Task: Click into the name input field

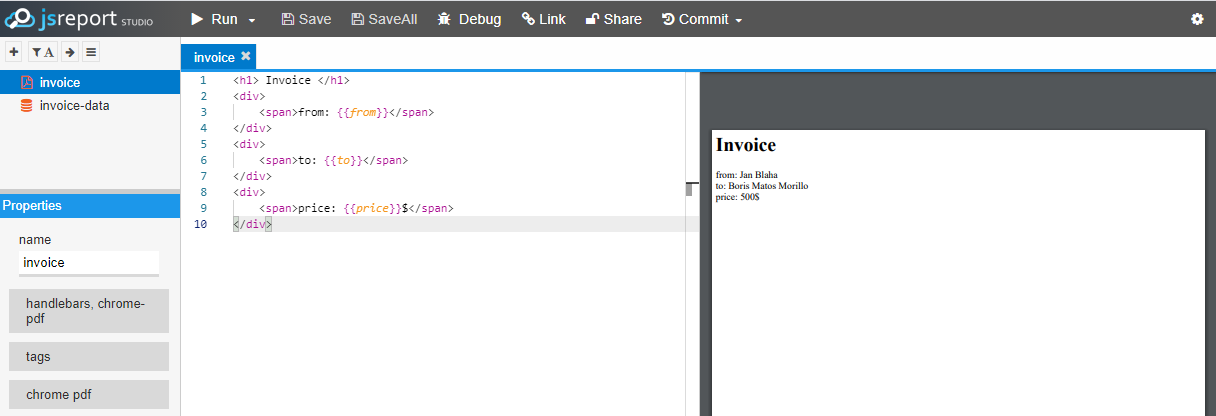Action: (89, 262)
